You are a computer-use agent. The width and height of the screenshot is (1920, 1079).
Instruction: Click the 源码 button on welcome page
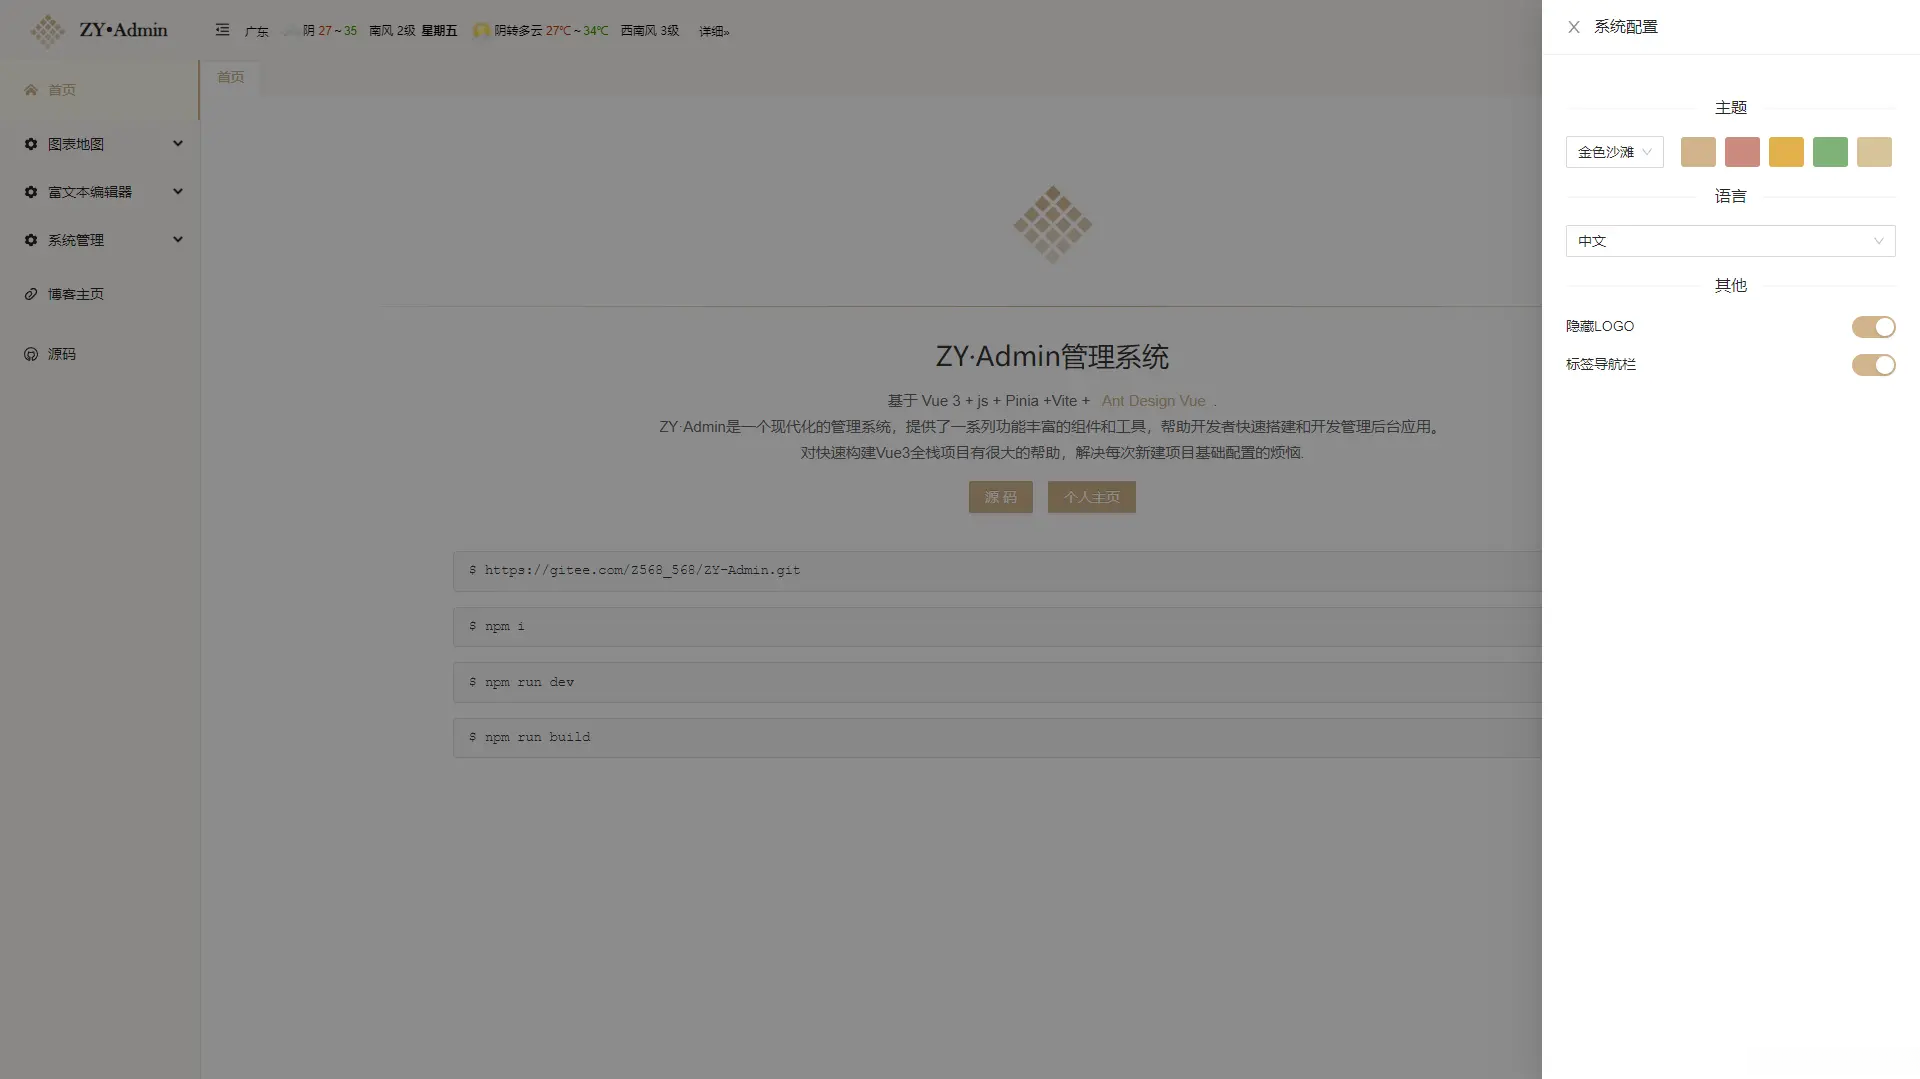(x=1000, y=497)
